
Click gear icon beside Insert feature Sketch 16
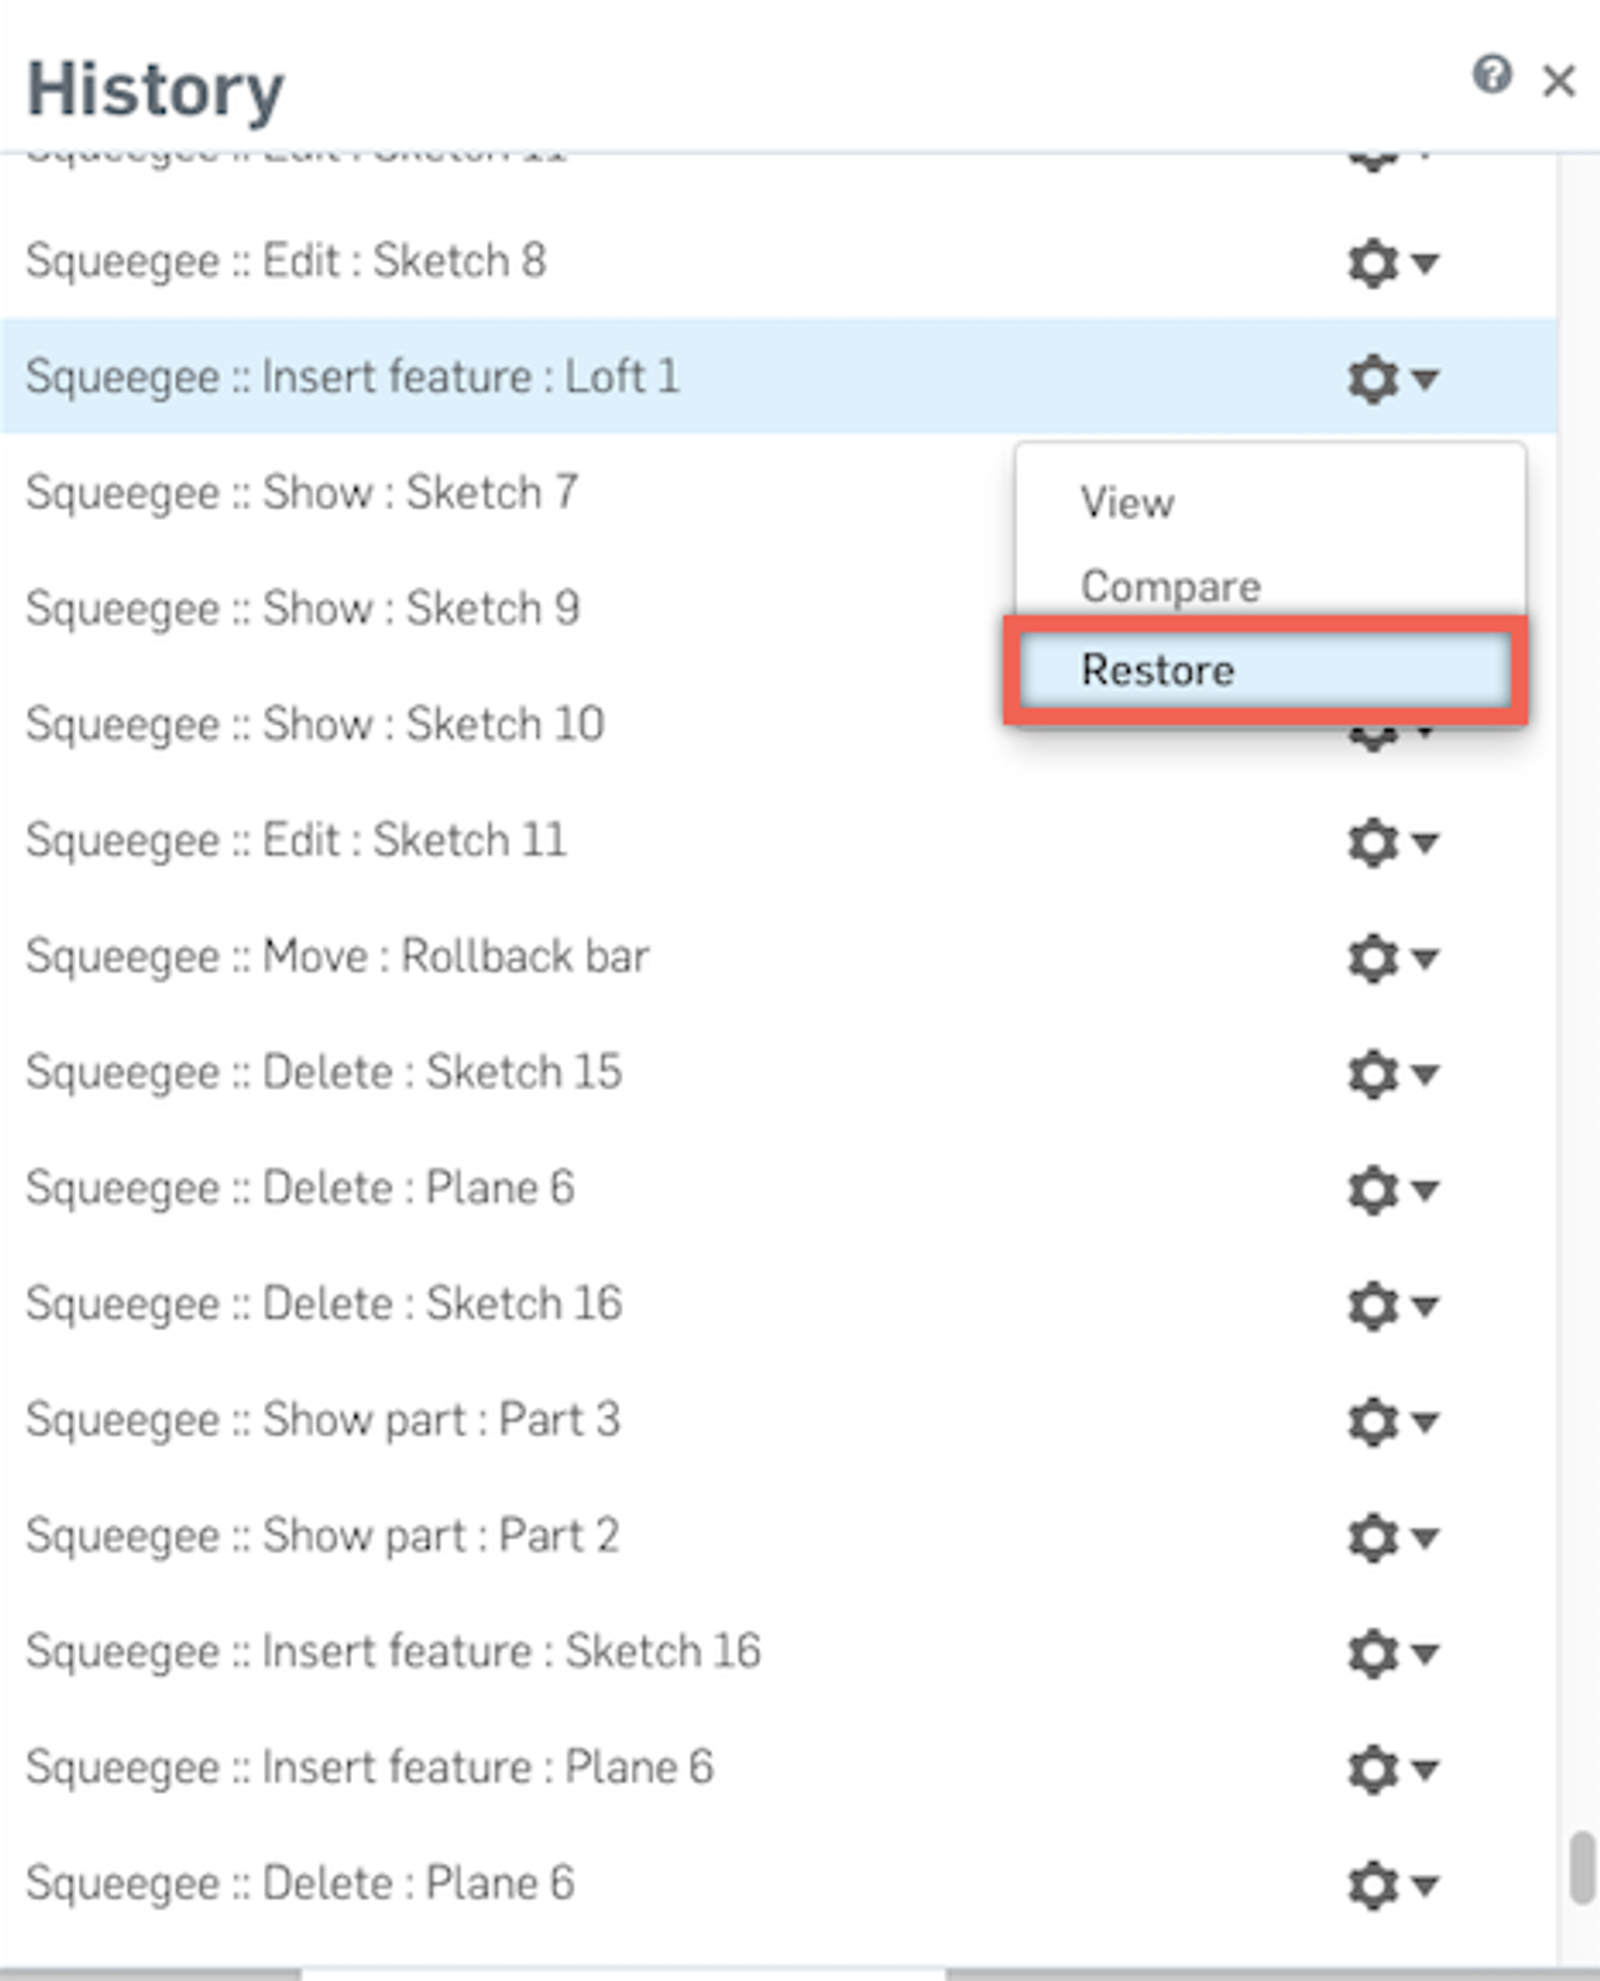pos(1373,1653)
